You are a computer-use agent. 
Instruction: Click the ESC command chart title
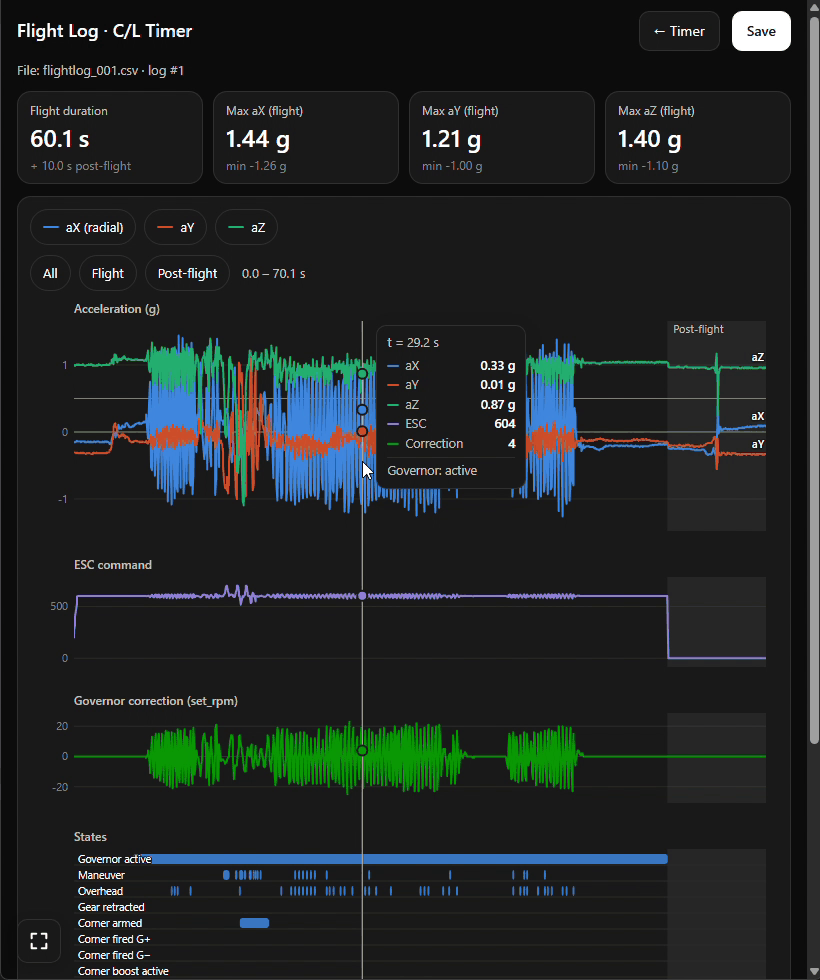(x=113, y=565)
